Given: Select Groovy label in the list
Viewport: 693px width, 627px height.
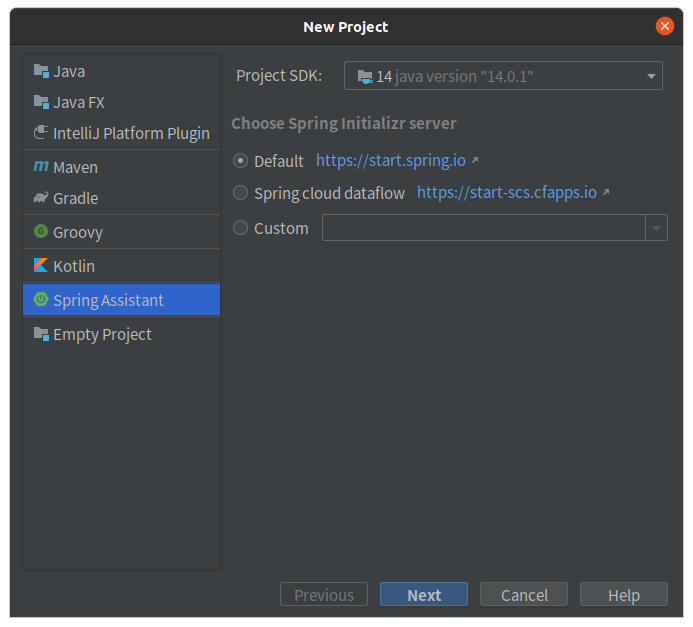Looking at the screenshot, I should click(x=78, y=232).
